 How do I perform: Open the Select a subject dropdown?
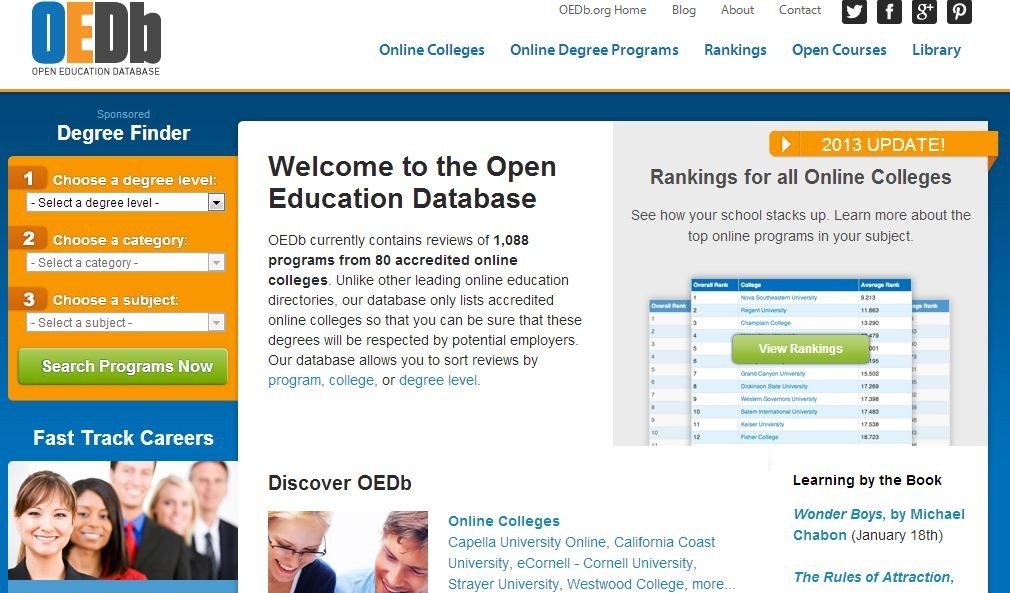point(126,323)
